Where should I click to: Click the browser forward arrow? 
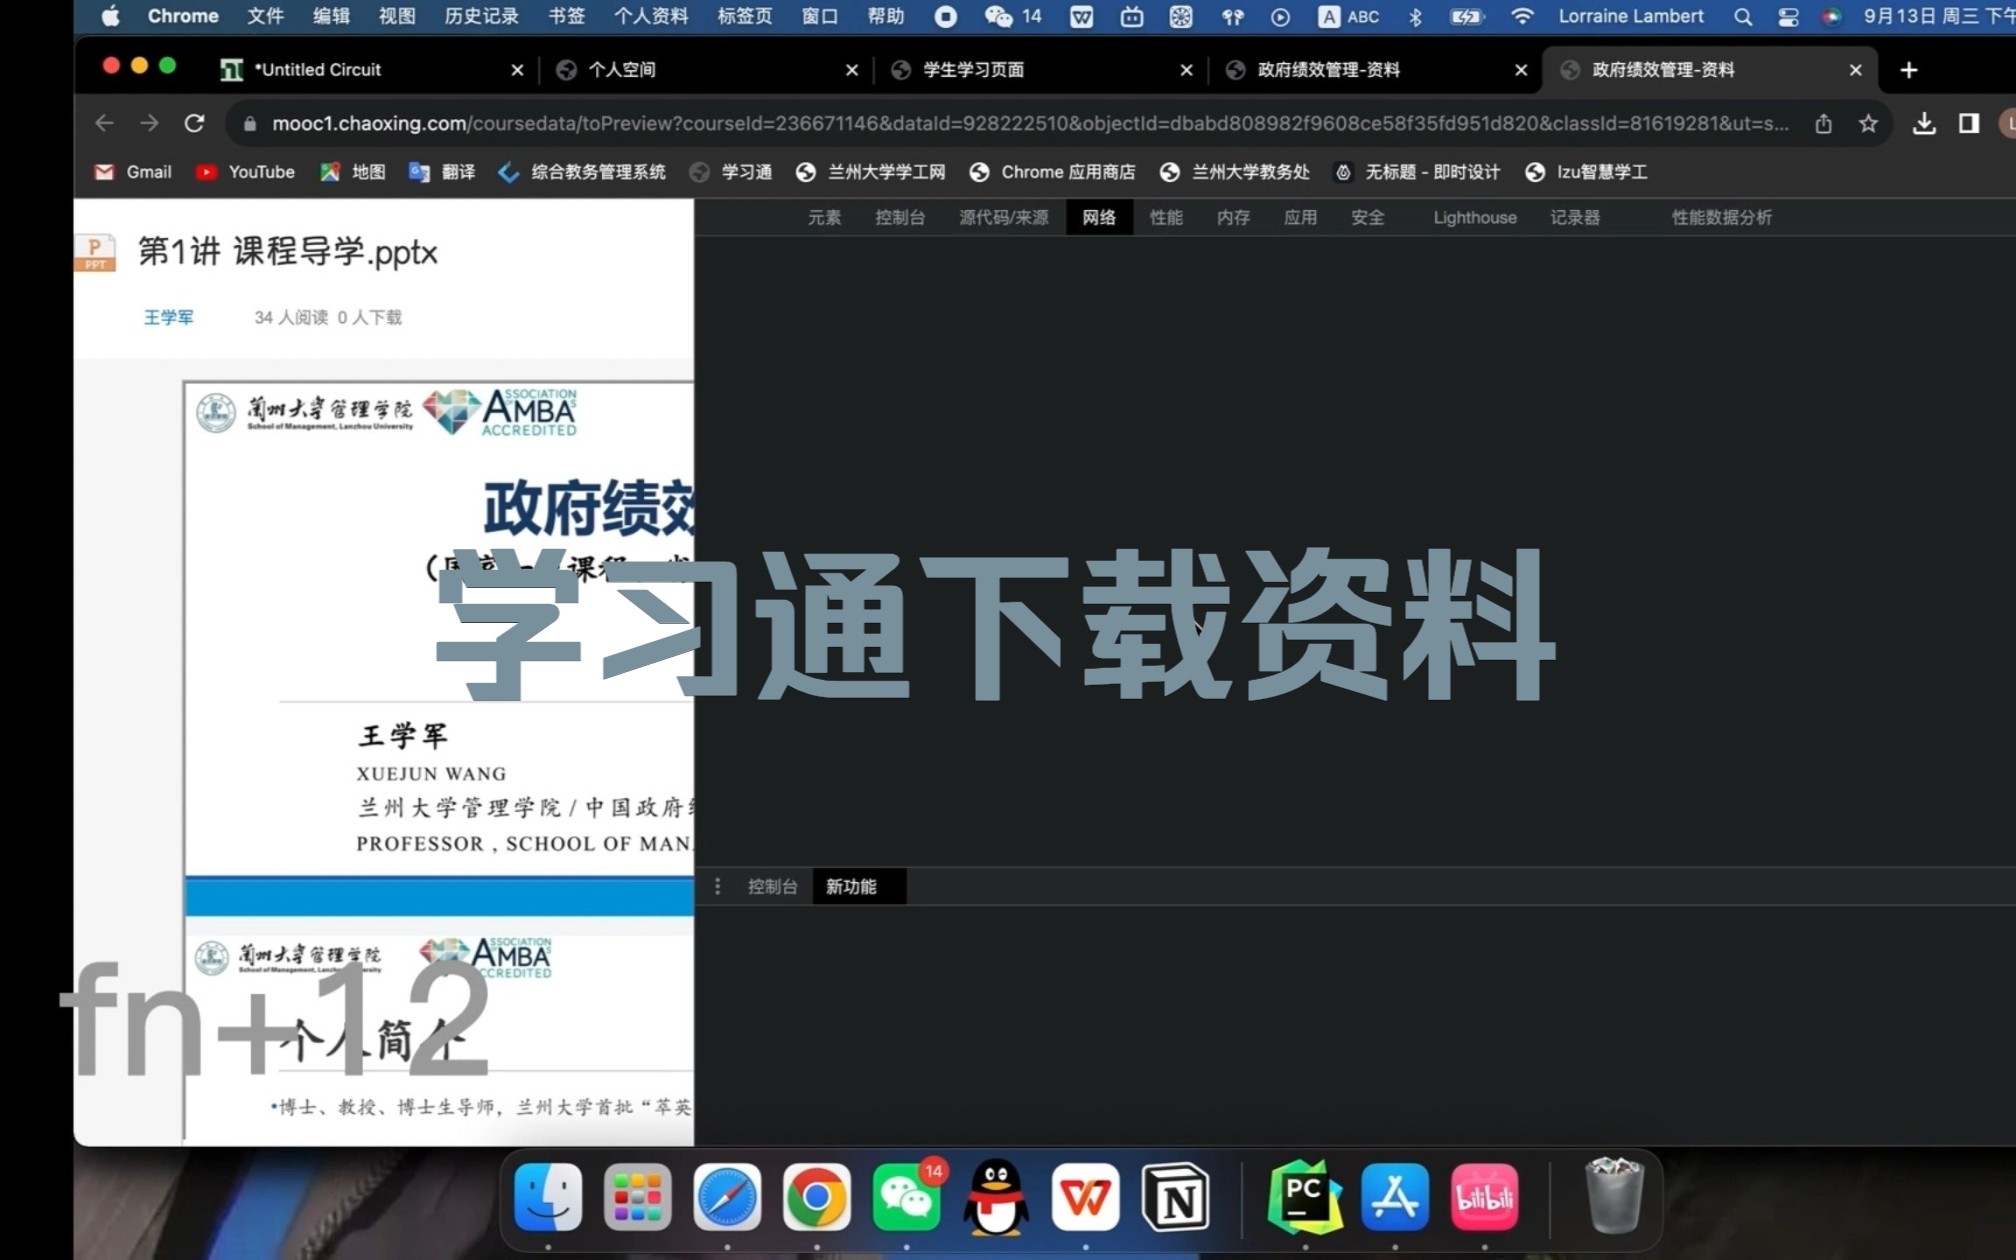(149, 123)
